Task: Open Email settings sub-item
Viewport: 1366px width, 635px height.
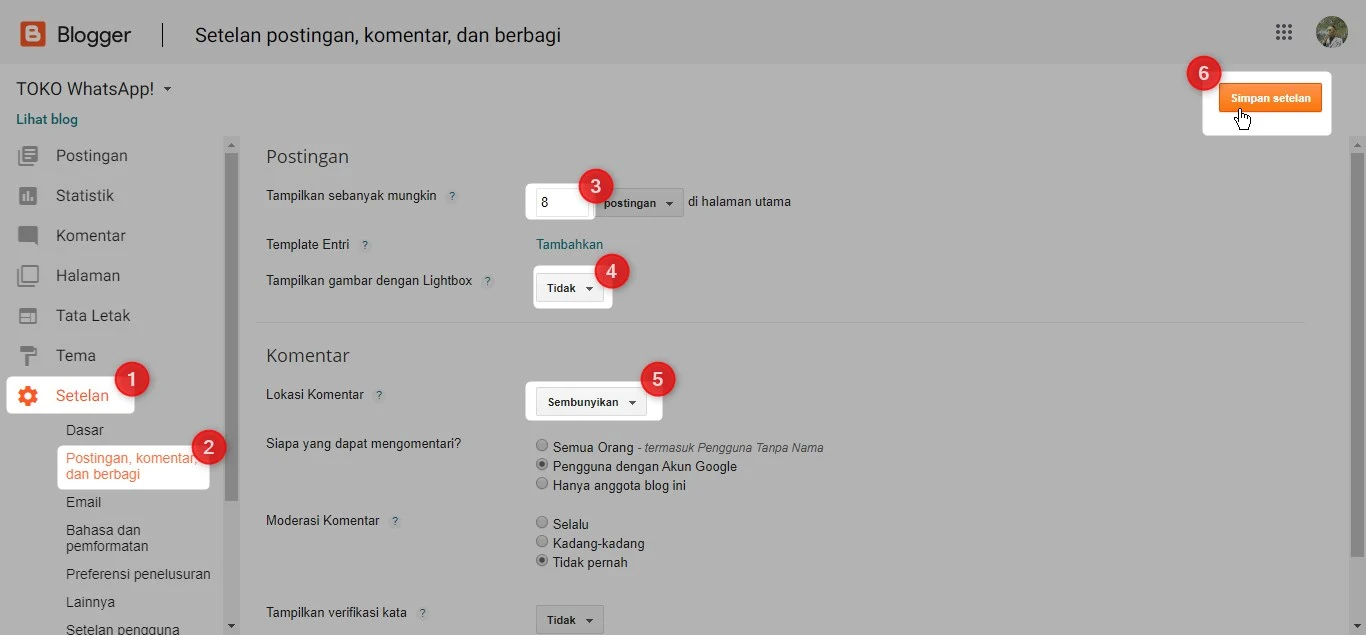Action: (83, 502)
